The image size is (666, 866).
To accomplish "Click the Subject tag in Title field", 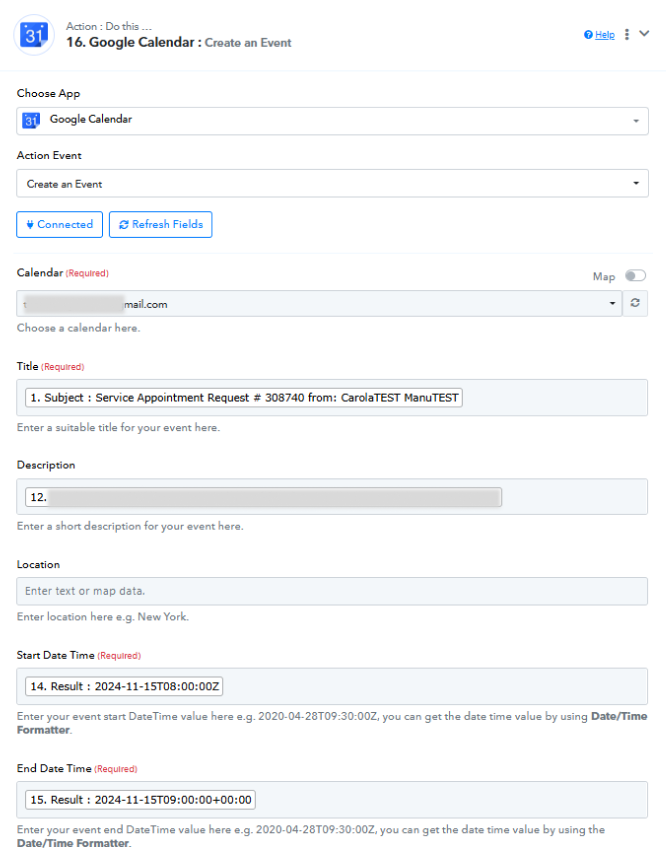I will point(244,398).
